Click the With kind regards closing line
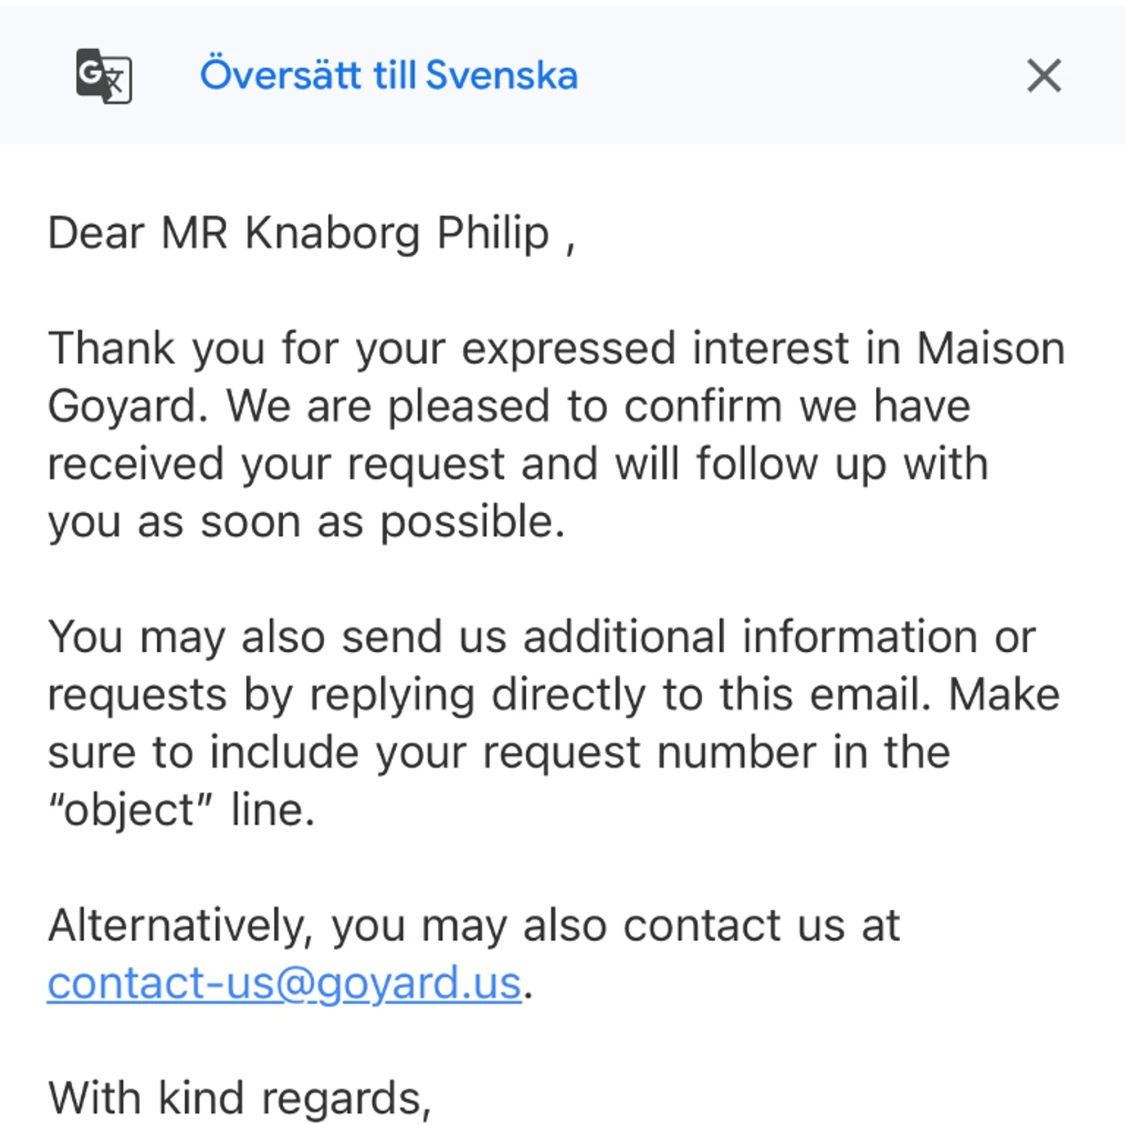The height and width of the screenshot is (1125, 1125). [x=240, y=1098]
